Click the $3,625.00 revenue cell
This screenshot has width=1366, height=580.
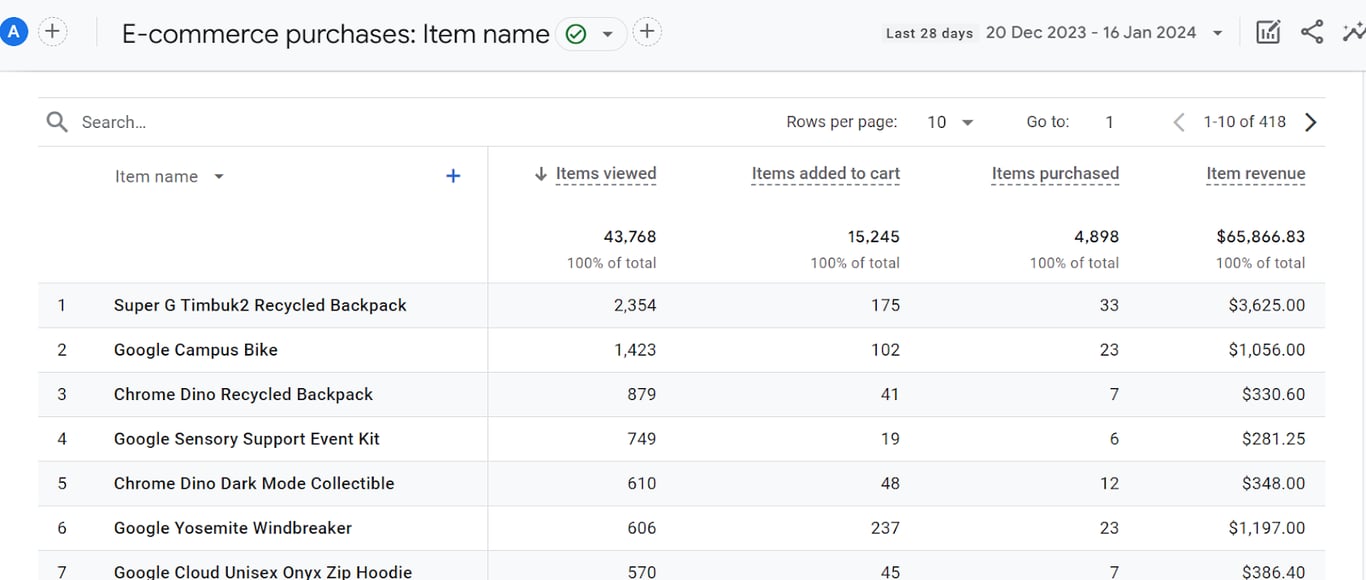[1267, 305]
